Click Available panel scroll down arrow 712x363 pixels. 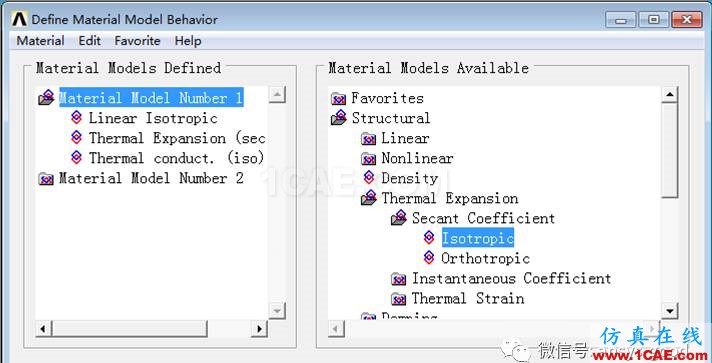[670, 311]
